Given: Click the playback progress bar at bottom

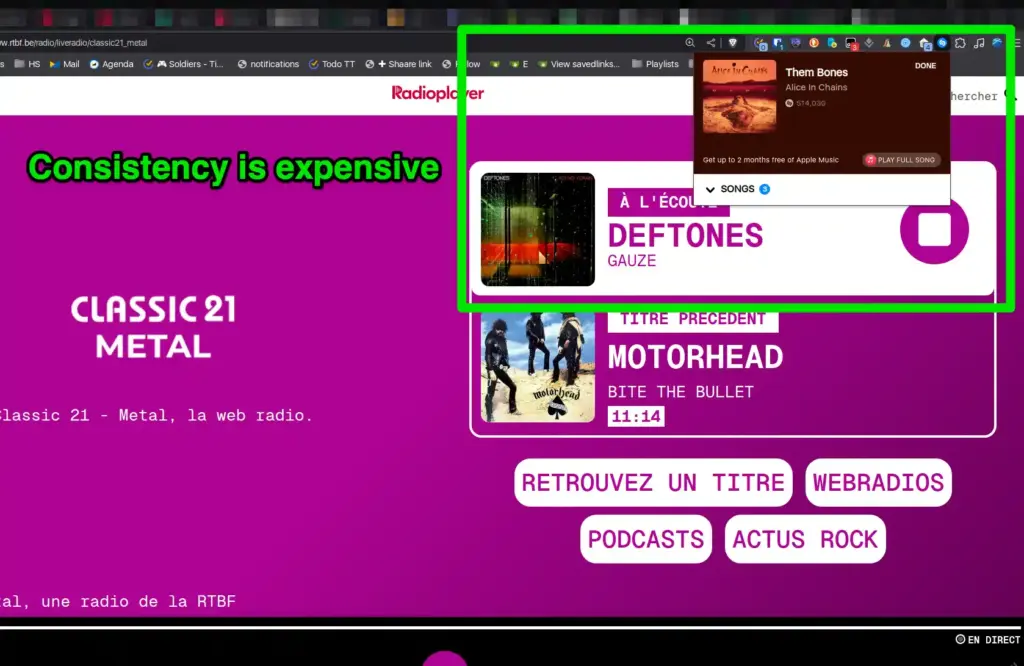Looking at the screenshot, I should [512, 627].
